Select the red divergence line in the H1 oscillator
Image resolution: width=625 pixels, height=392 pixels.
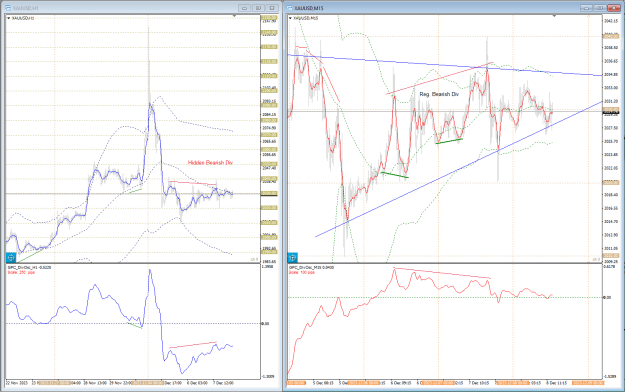(193, 345)
